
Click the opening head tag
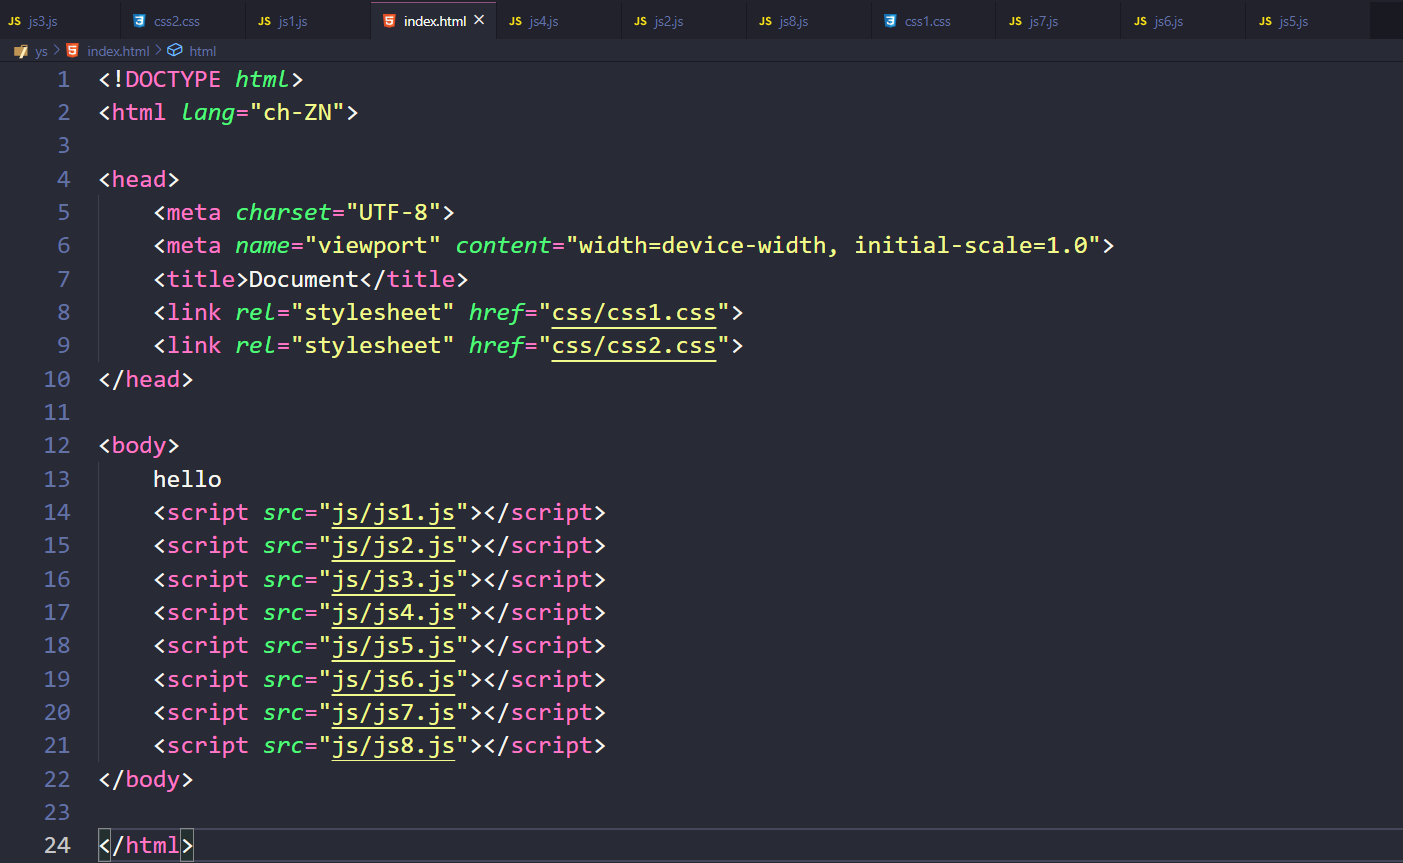coord(139,179)
